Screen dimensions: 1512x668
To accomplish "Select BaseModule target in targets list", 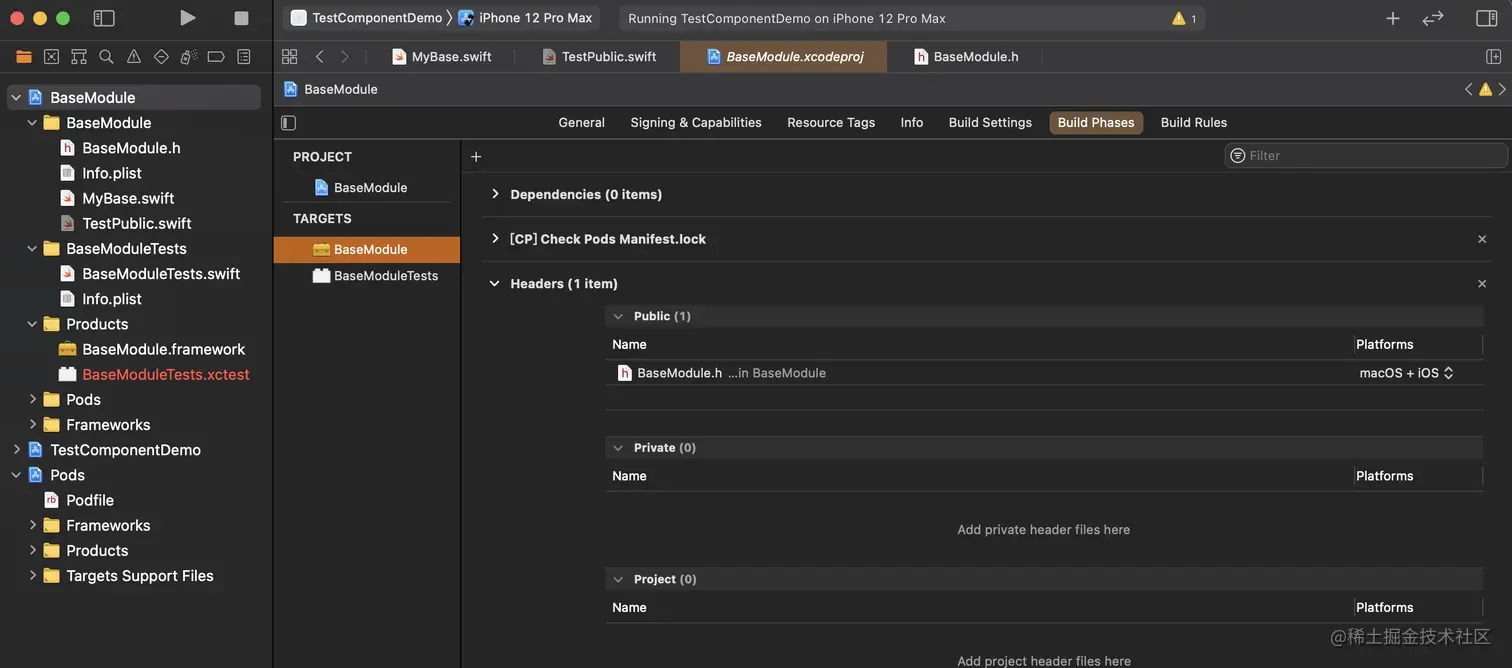I will tap(367, 250).
